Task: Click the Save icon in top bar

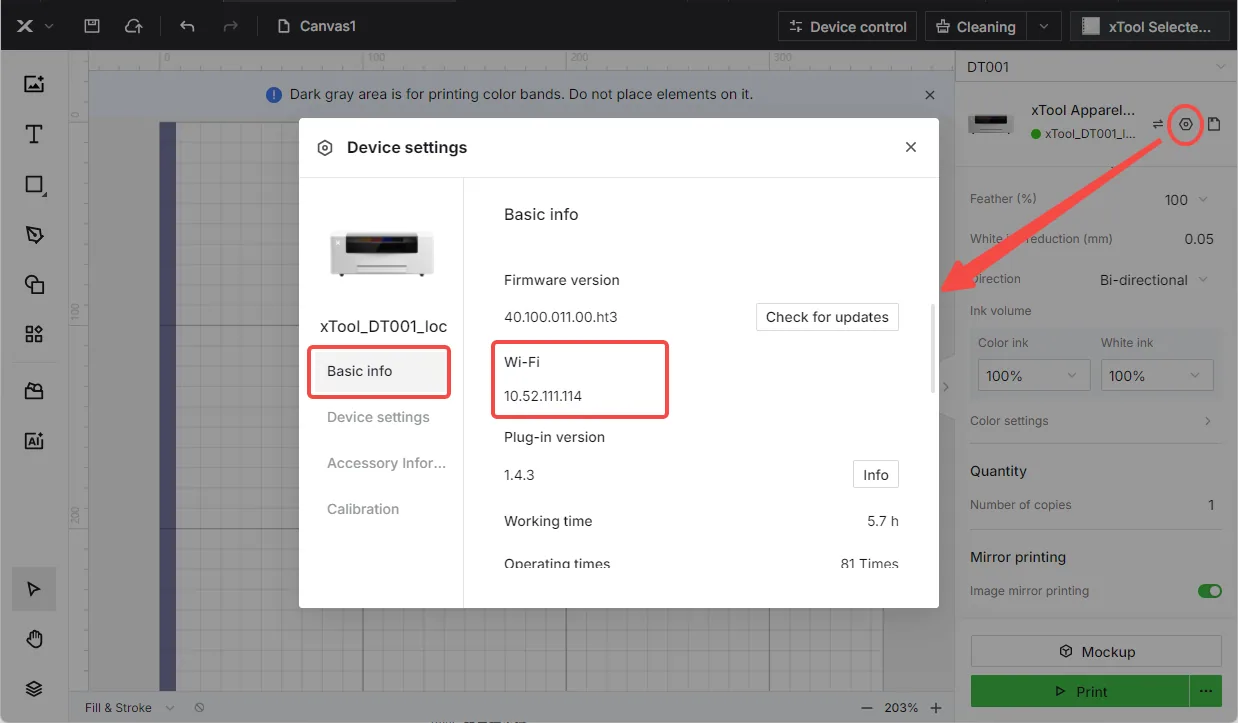Action: 92,26
